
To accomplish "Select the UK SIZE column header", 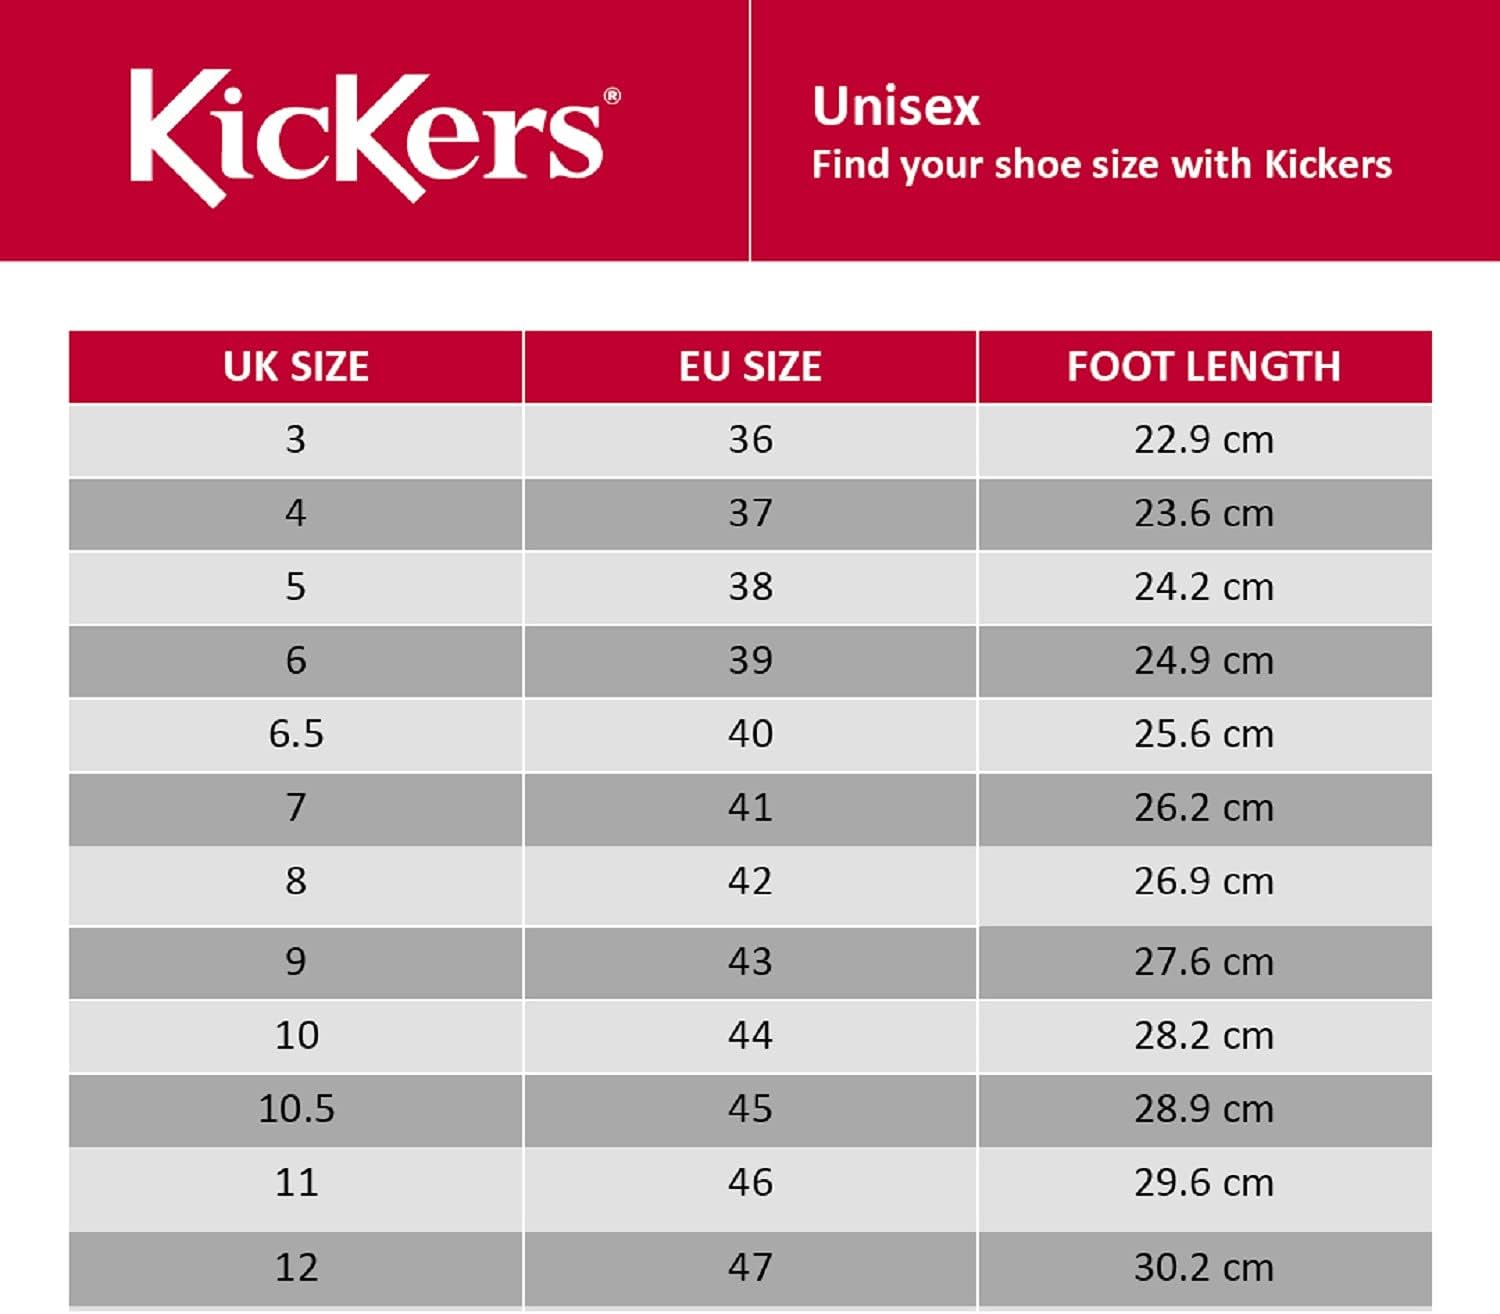I will pos(296,367).
